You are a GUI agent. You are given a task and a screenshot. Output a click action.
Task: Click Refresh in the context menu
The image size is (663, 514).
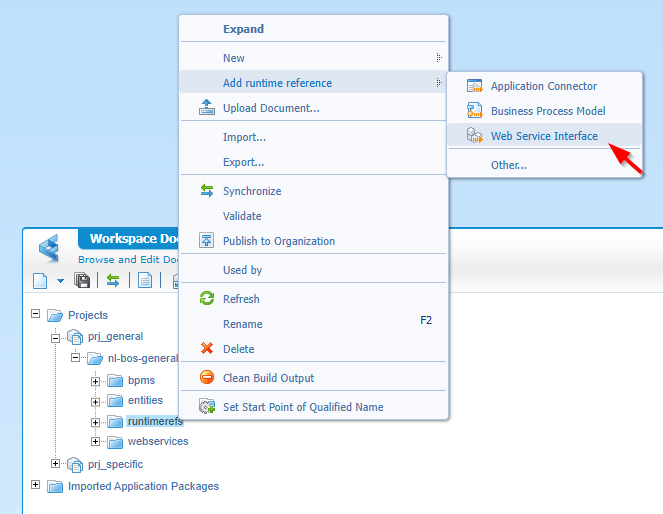241,299
